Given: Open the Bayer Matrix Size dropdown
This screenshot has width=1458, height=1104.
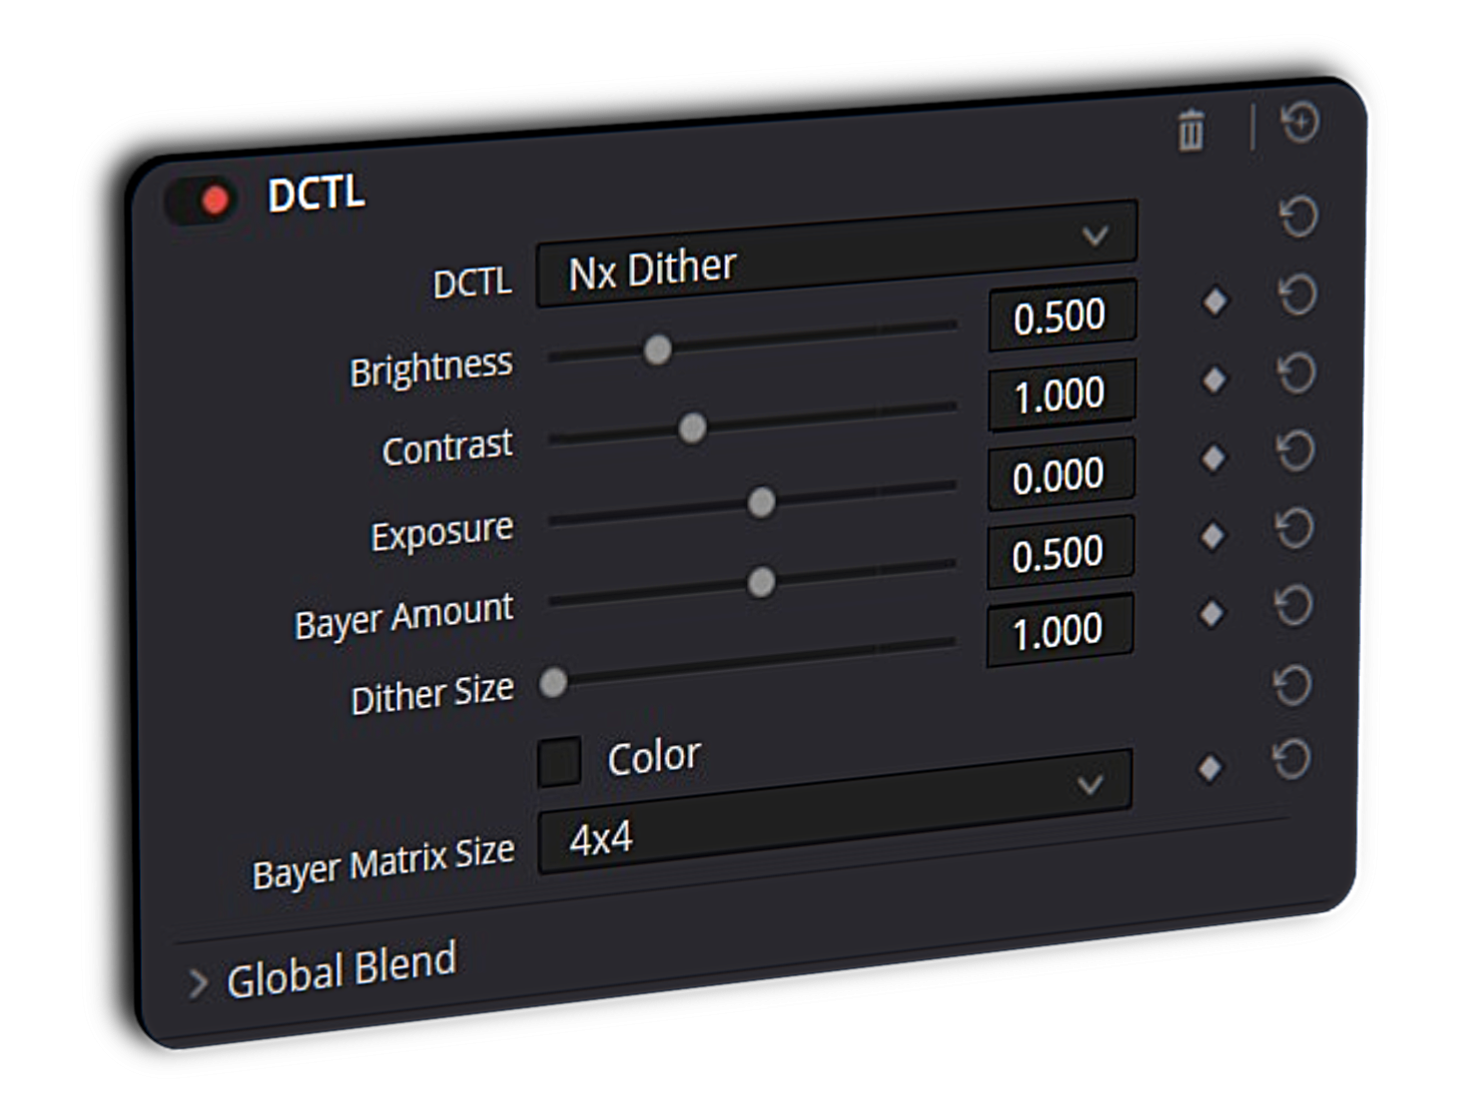Looking at the screenshot, I should [833, 812].
